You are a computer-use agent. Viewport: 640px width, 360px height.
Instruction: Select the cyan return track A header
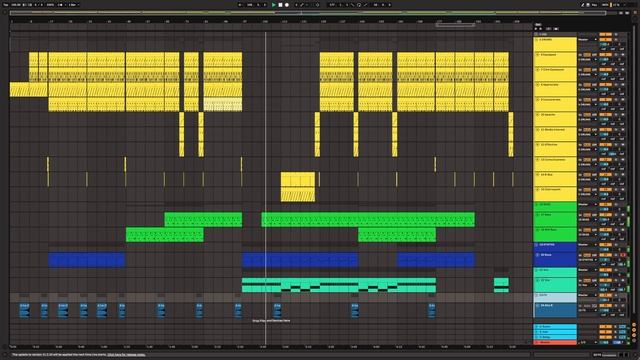point(555,327)
